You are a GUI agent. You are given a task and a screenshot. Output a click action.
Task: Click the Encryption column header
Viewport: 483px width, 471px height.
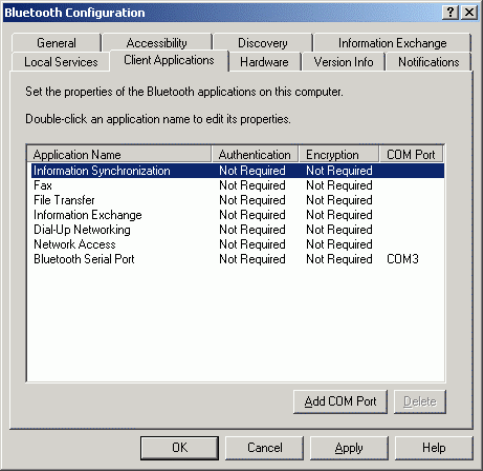coord(339,154)
